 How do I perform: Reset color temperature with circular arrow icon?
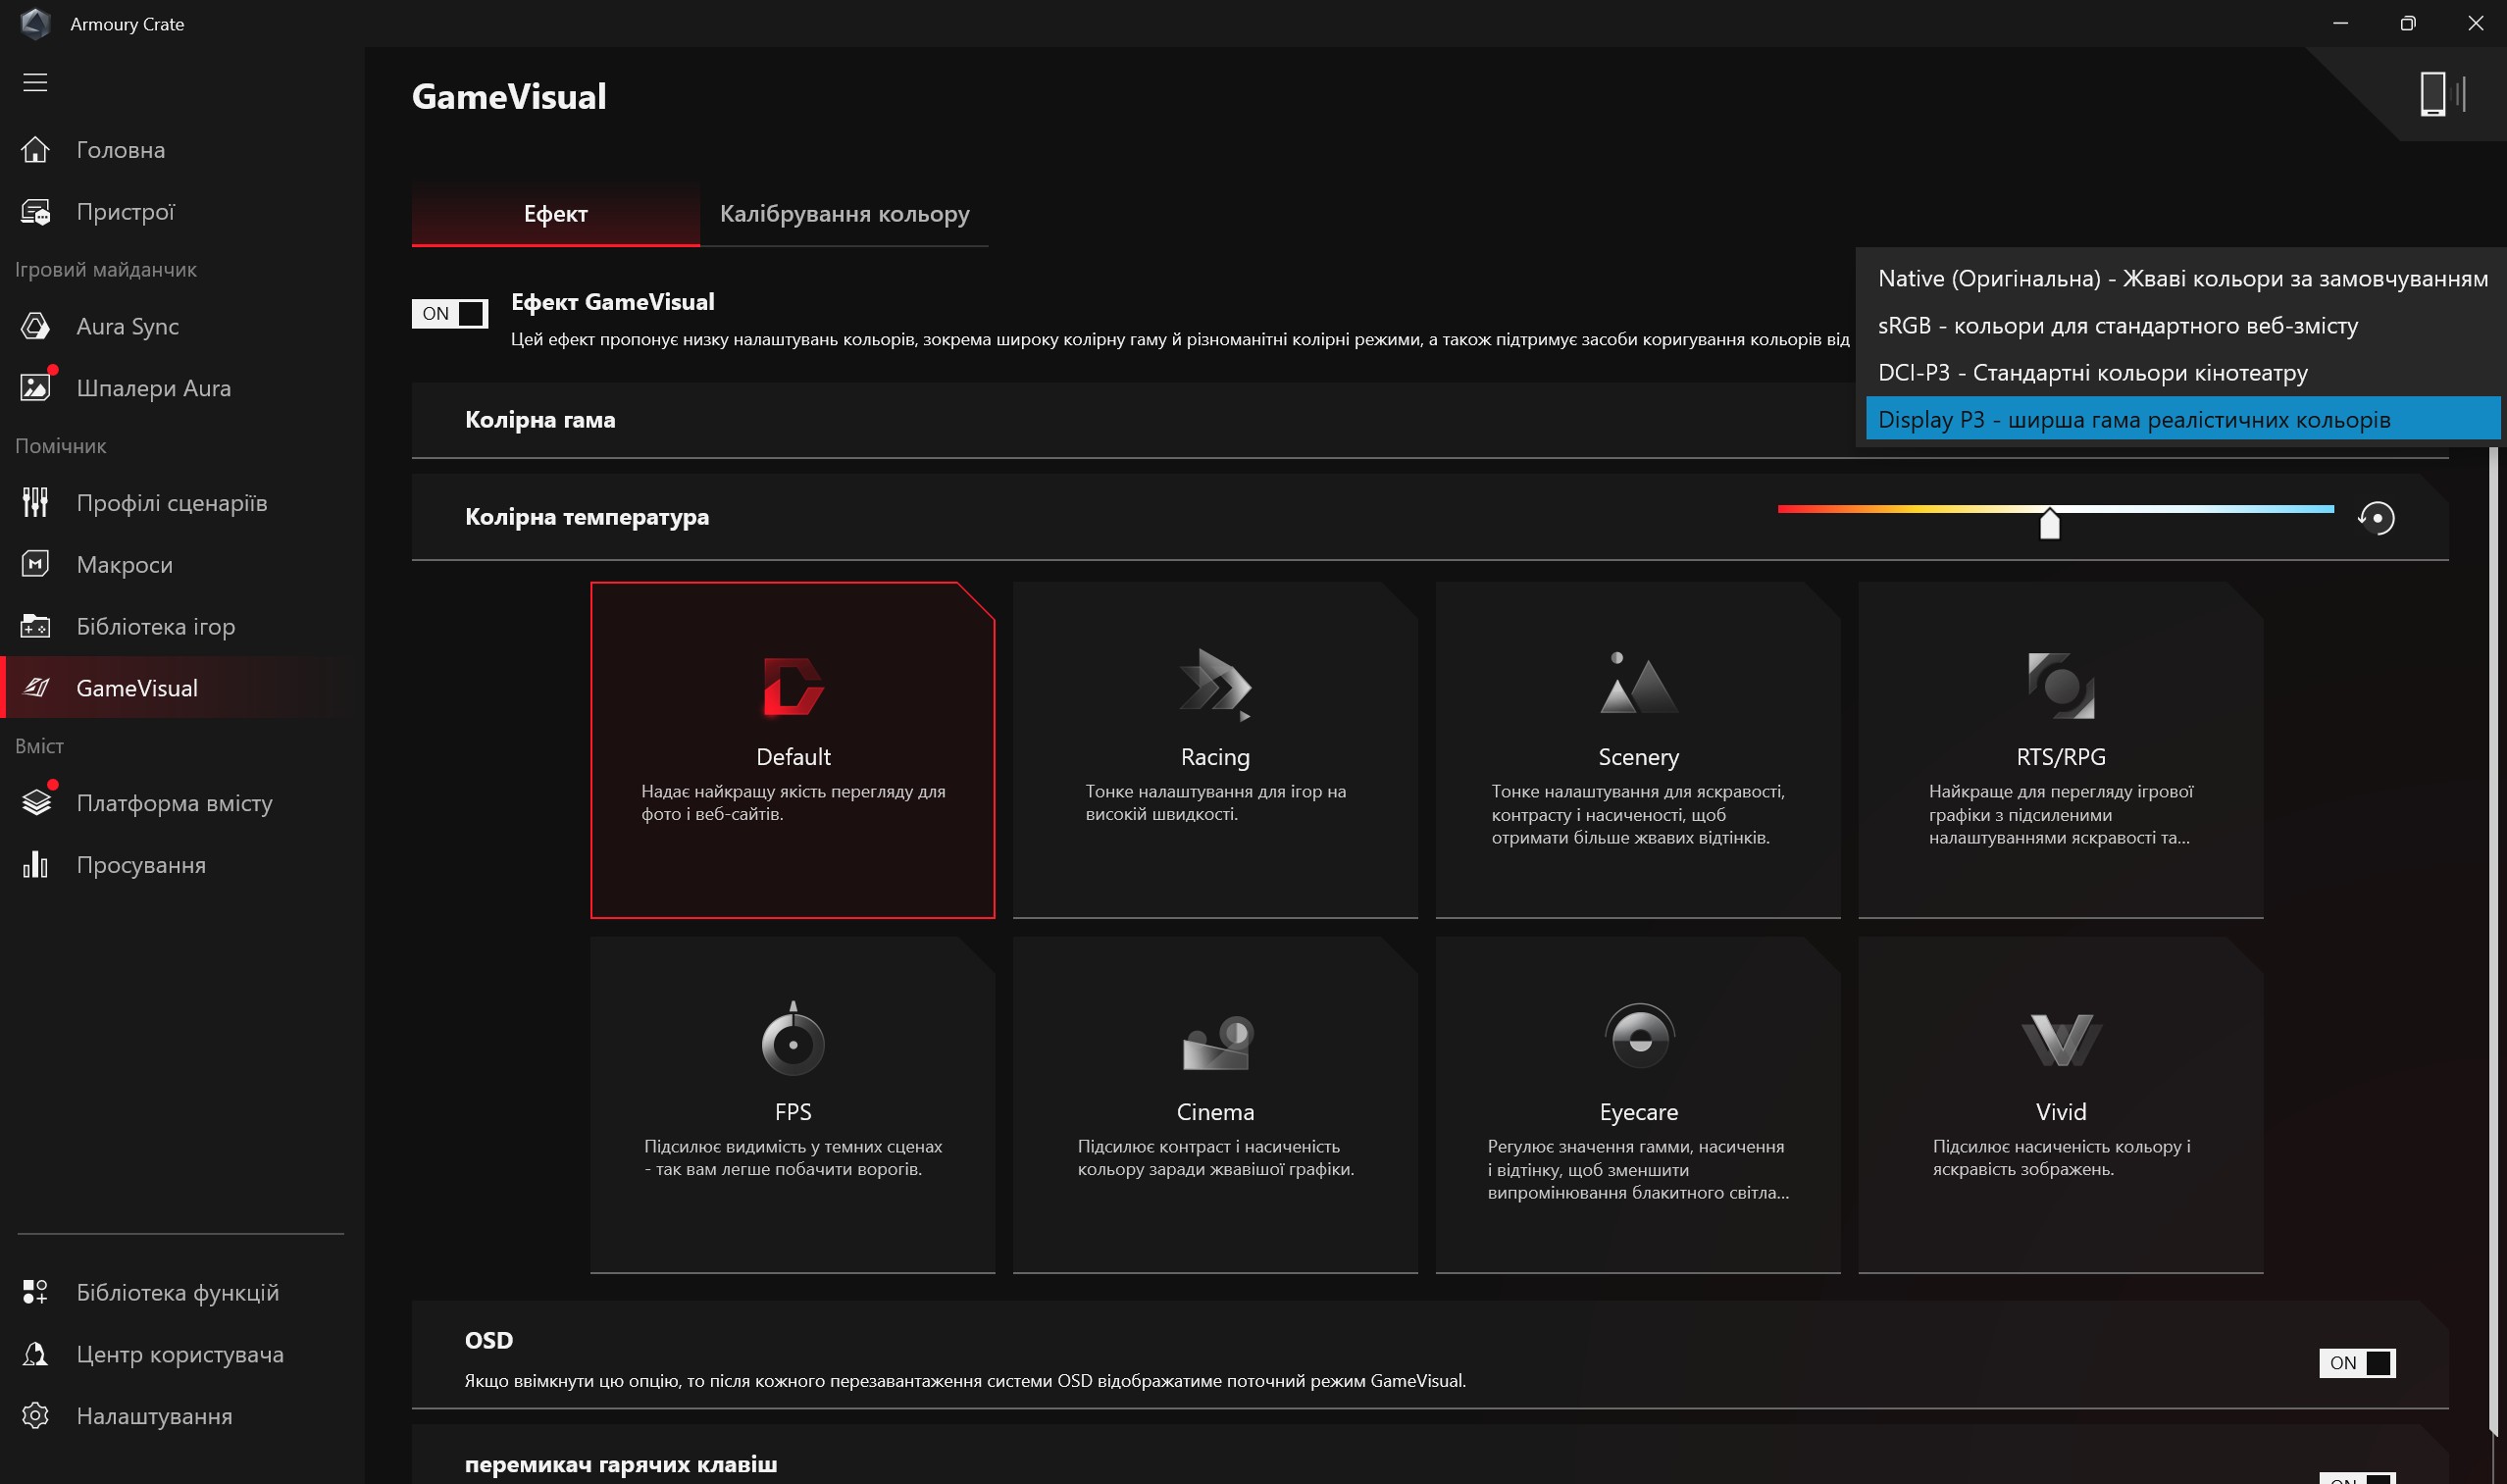click(x=2376, y=518)
